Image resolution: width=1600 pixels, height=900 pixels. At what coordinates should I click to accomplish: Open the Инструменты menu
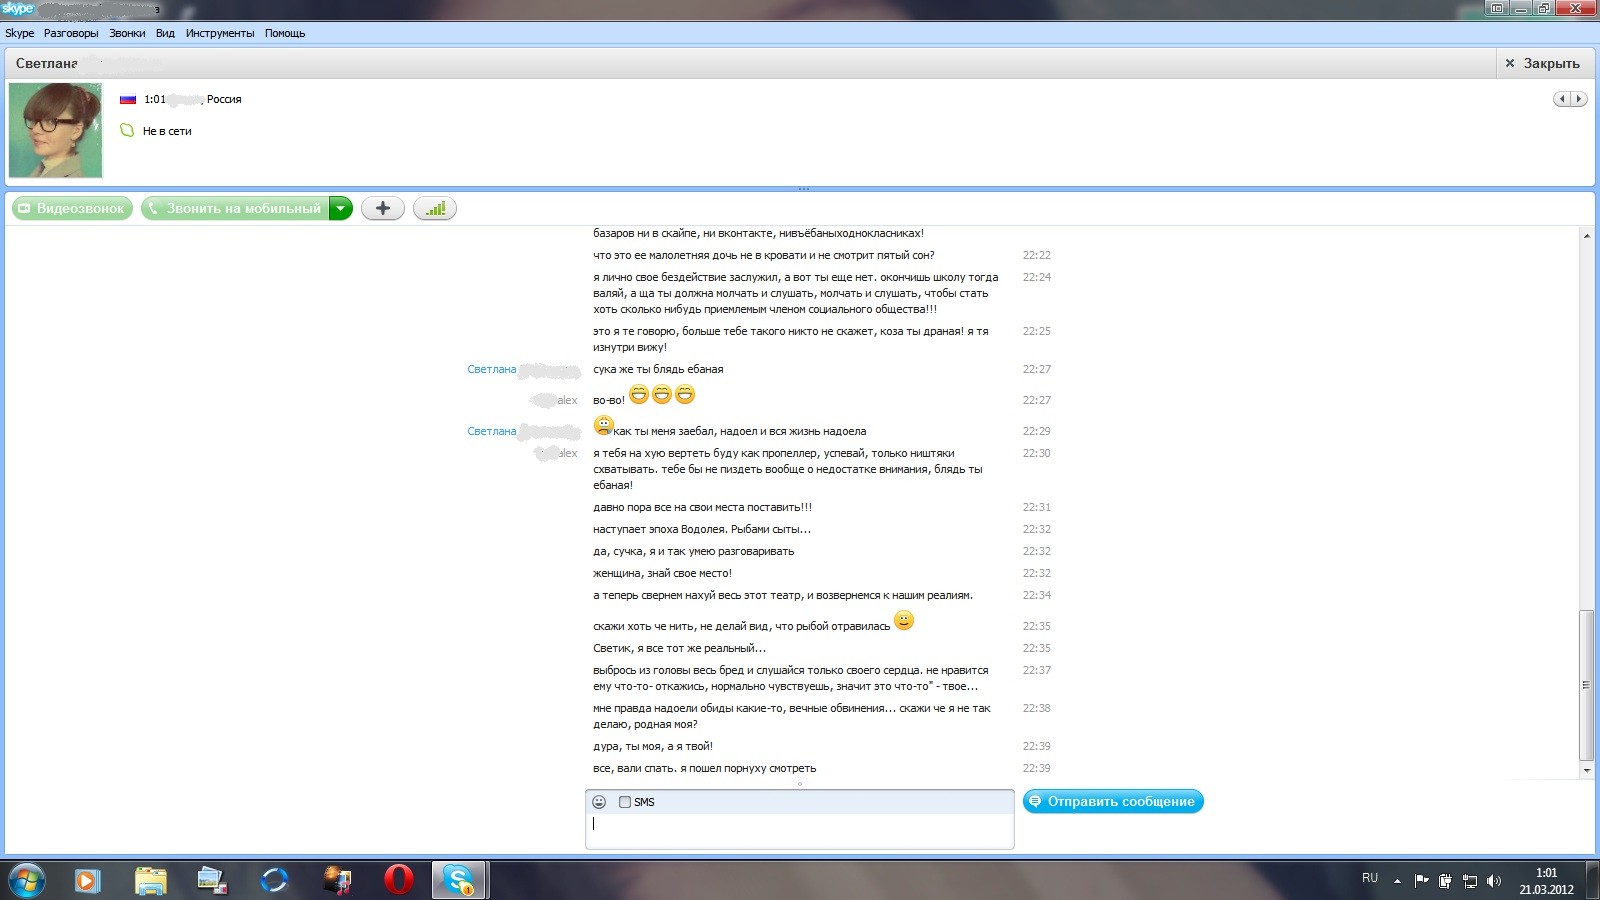(x=220, y=33)
